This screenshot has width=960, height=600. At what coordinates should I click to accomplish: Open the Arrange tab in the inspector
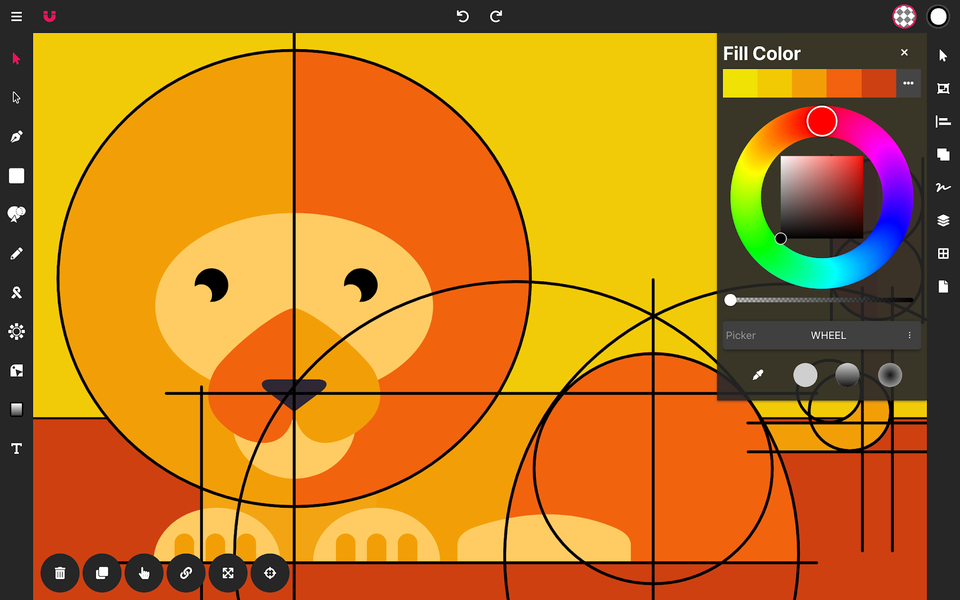(x=942, y=154)
